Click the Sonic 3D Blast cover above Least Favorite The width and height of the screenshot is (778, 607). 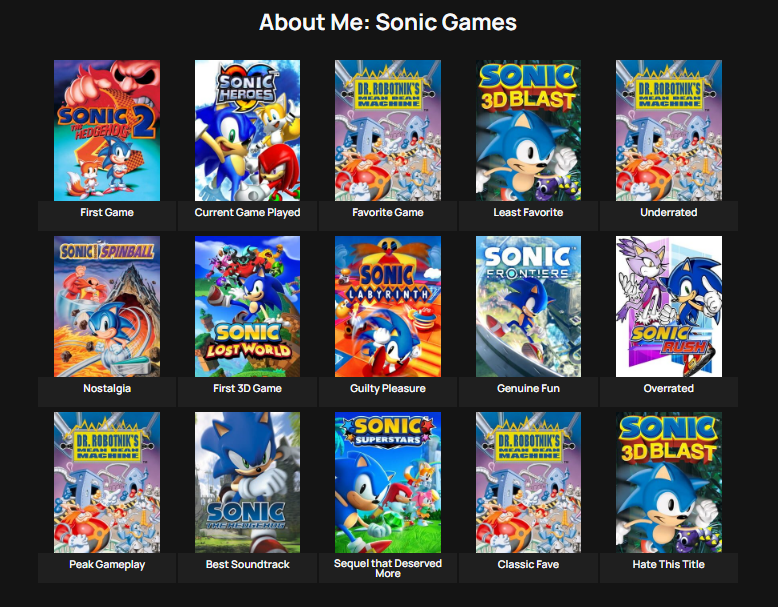tap(528, 131)
